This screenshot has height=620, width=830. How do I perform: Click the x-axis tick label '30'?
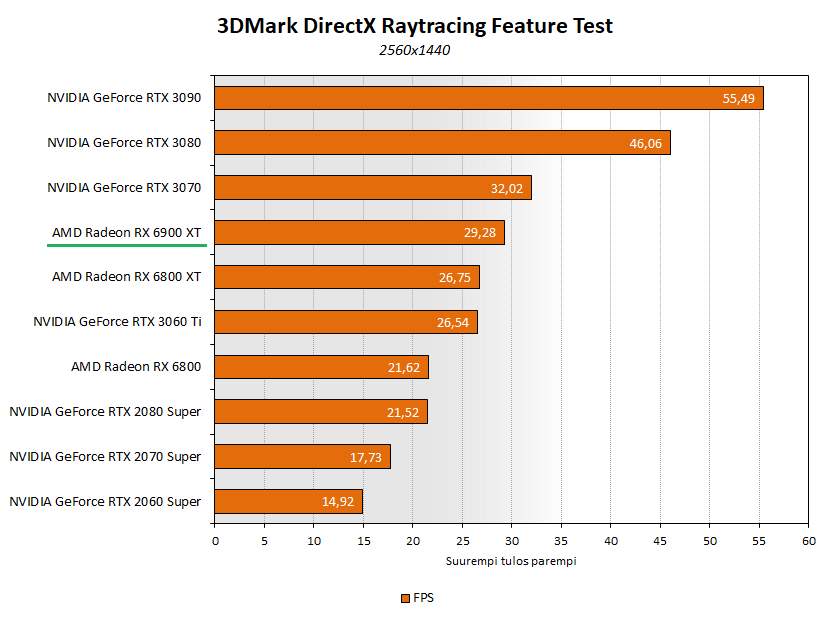(512, 541)
